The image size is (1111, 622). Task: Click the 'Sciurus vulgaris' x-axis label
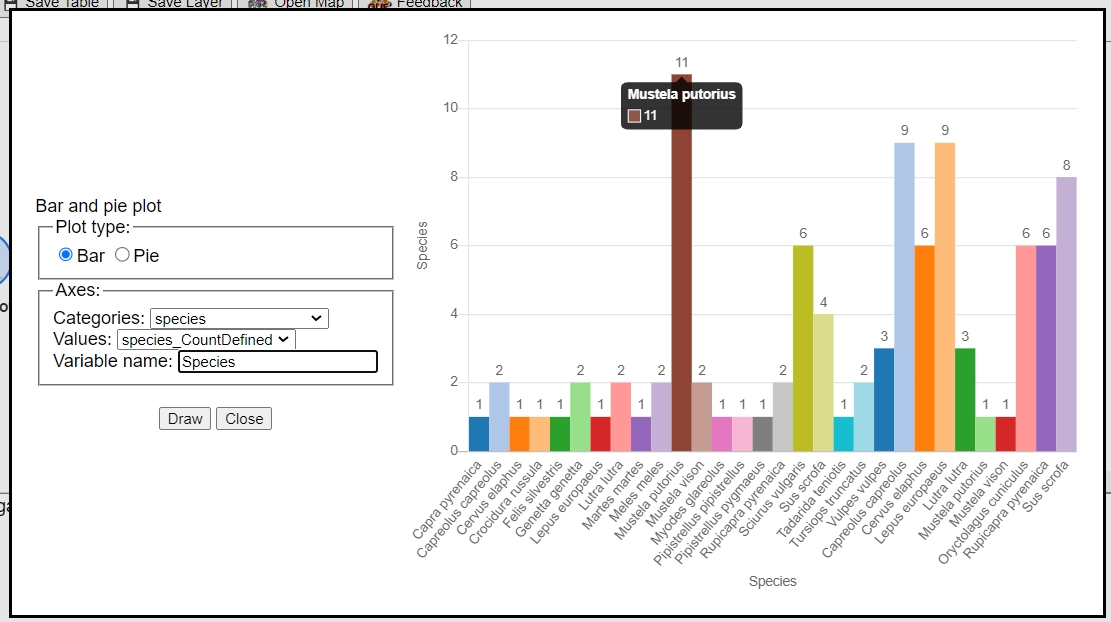(772, 499)
